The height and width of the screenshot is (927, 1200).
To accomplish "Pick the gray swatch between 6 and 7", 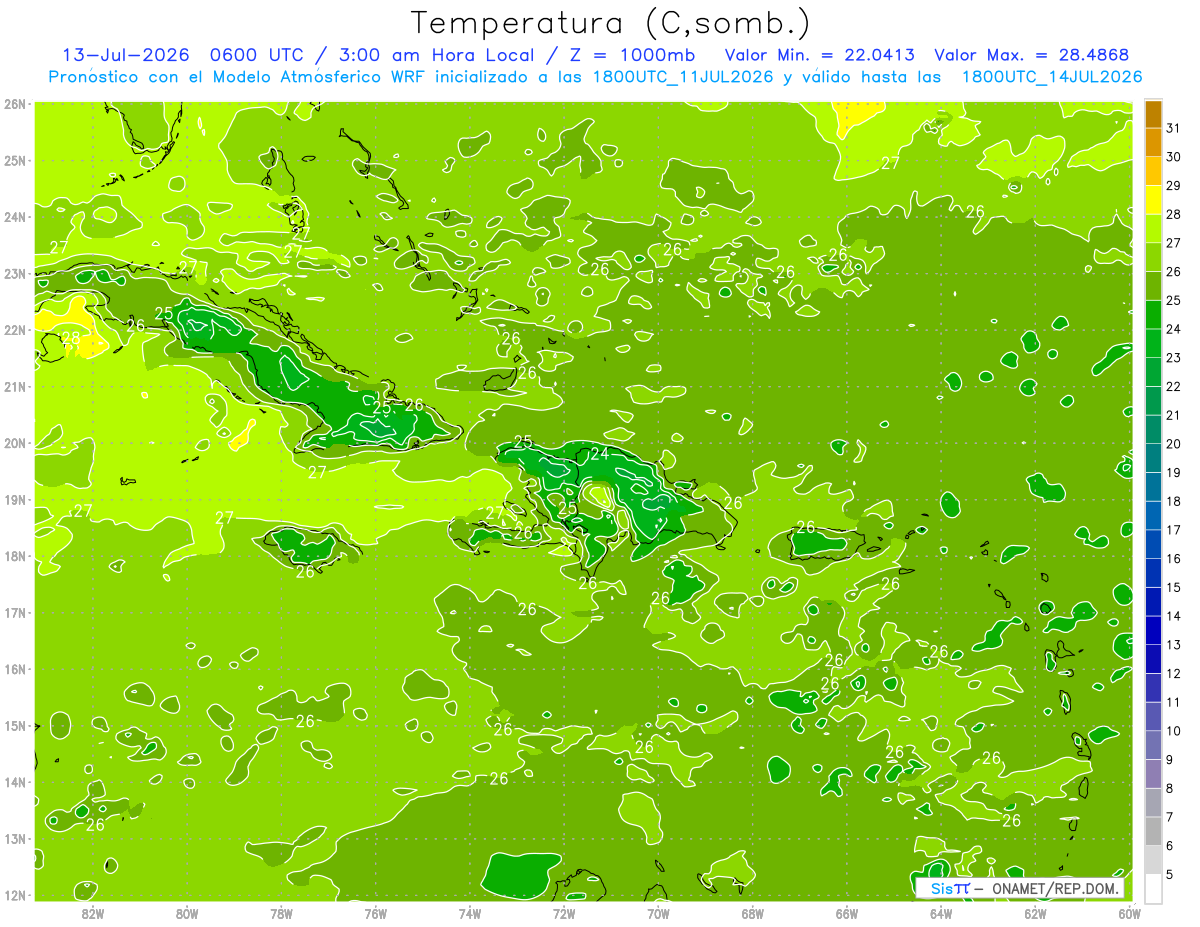I will click(x=1153, y=831).
